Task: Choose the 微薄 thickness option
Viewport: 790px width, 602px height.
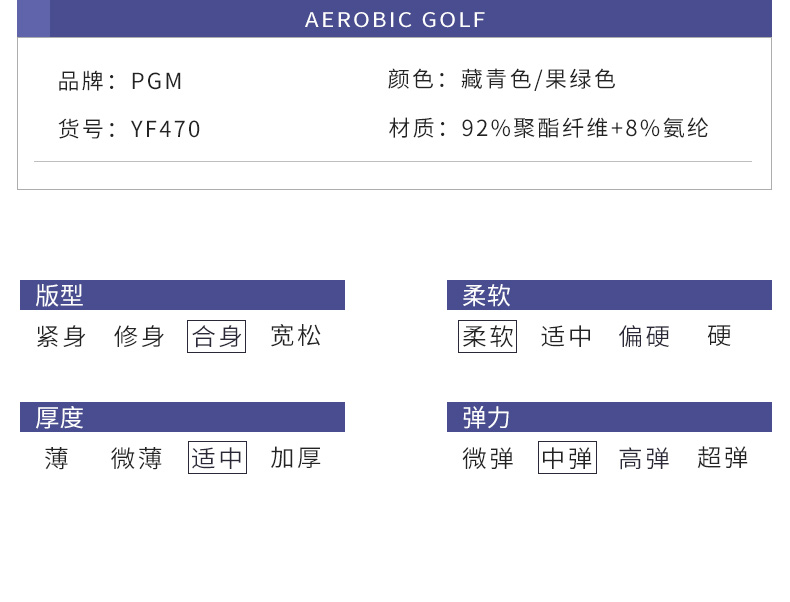Action: (137, 458)
